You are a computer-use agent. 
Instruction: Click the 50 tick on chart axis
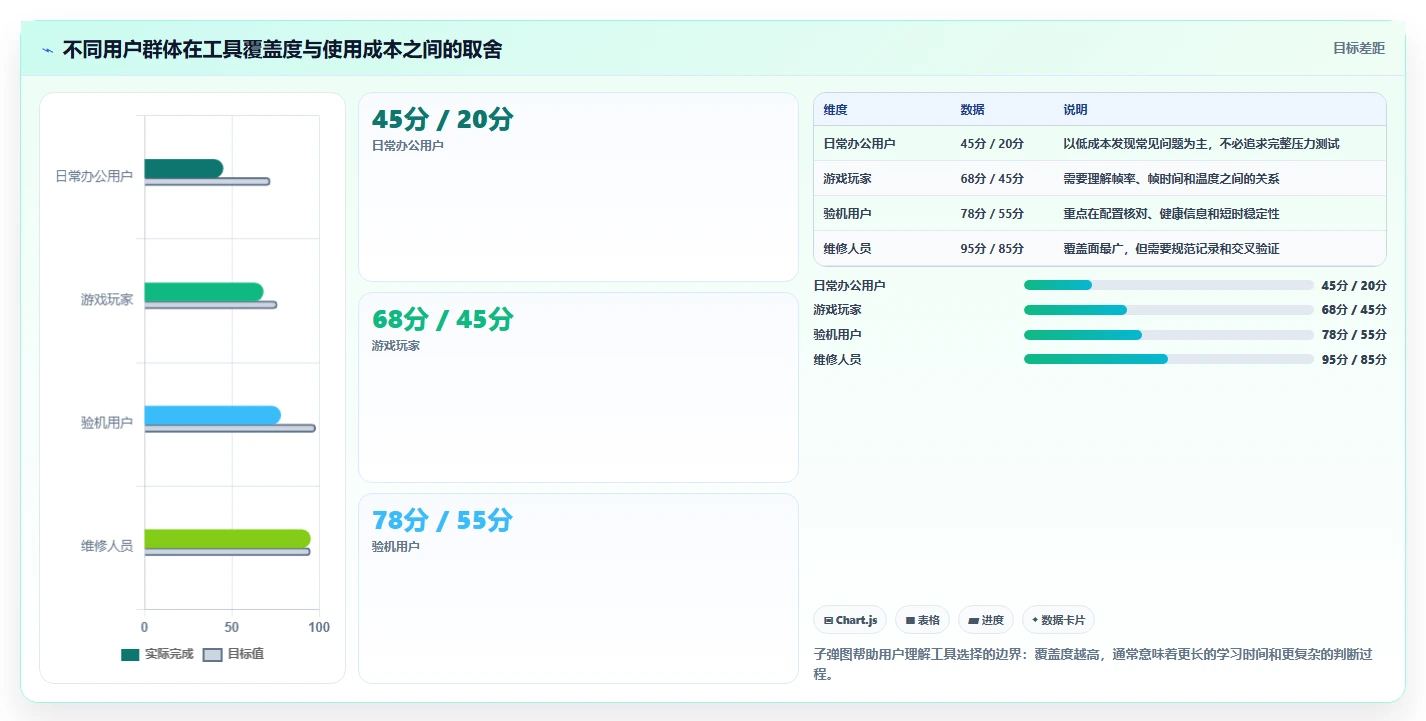coord(232,627)
